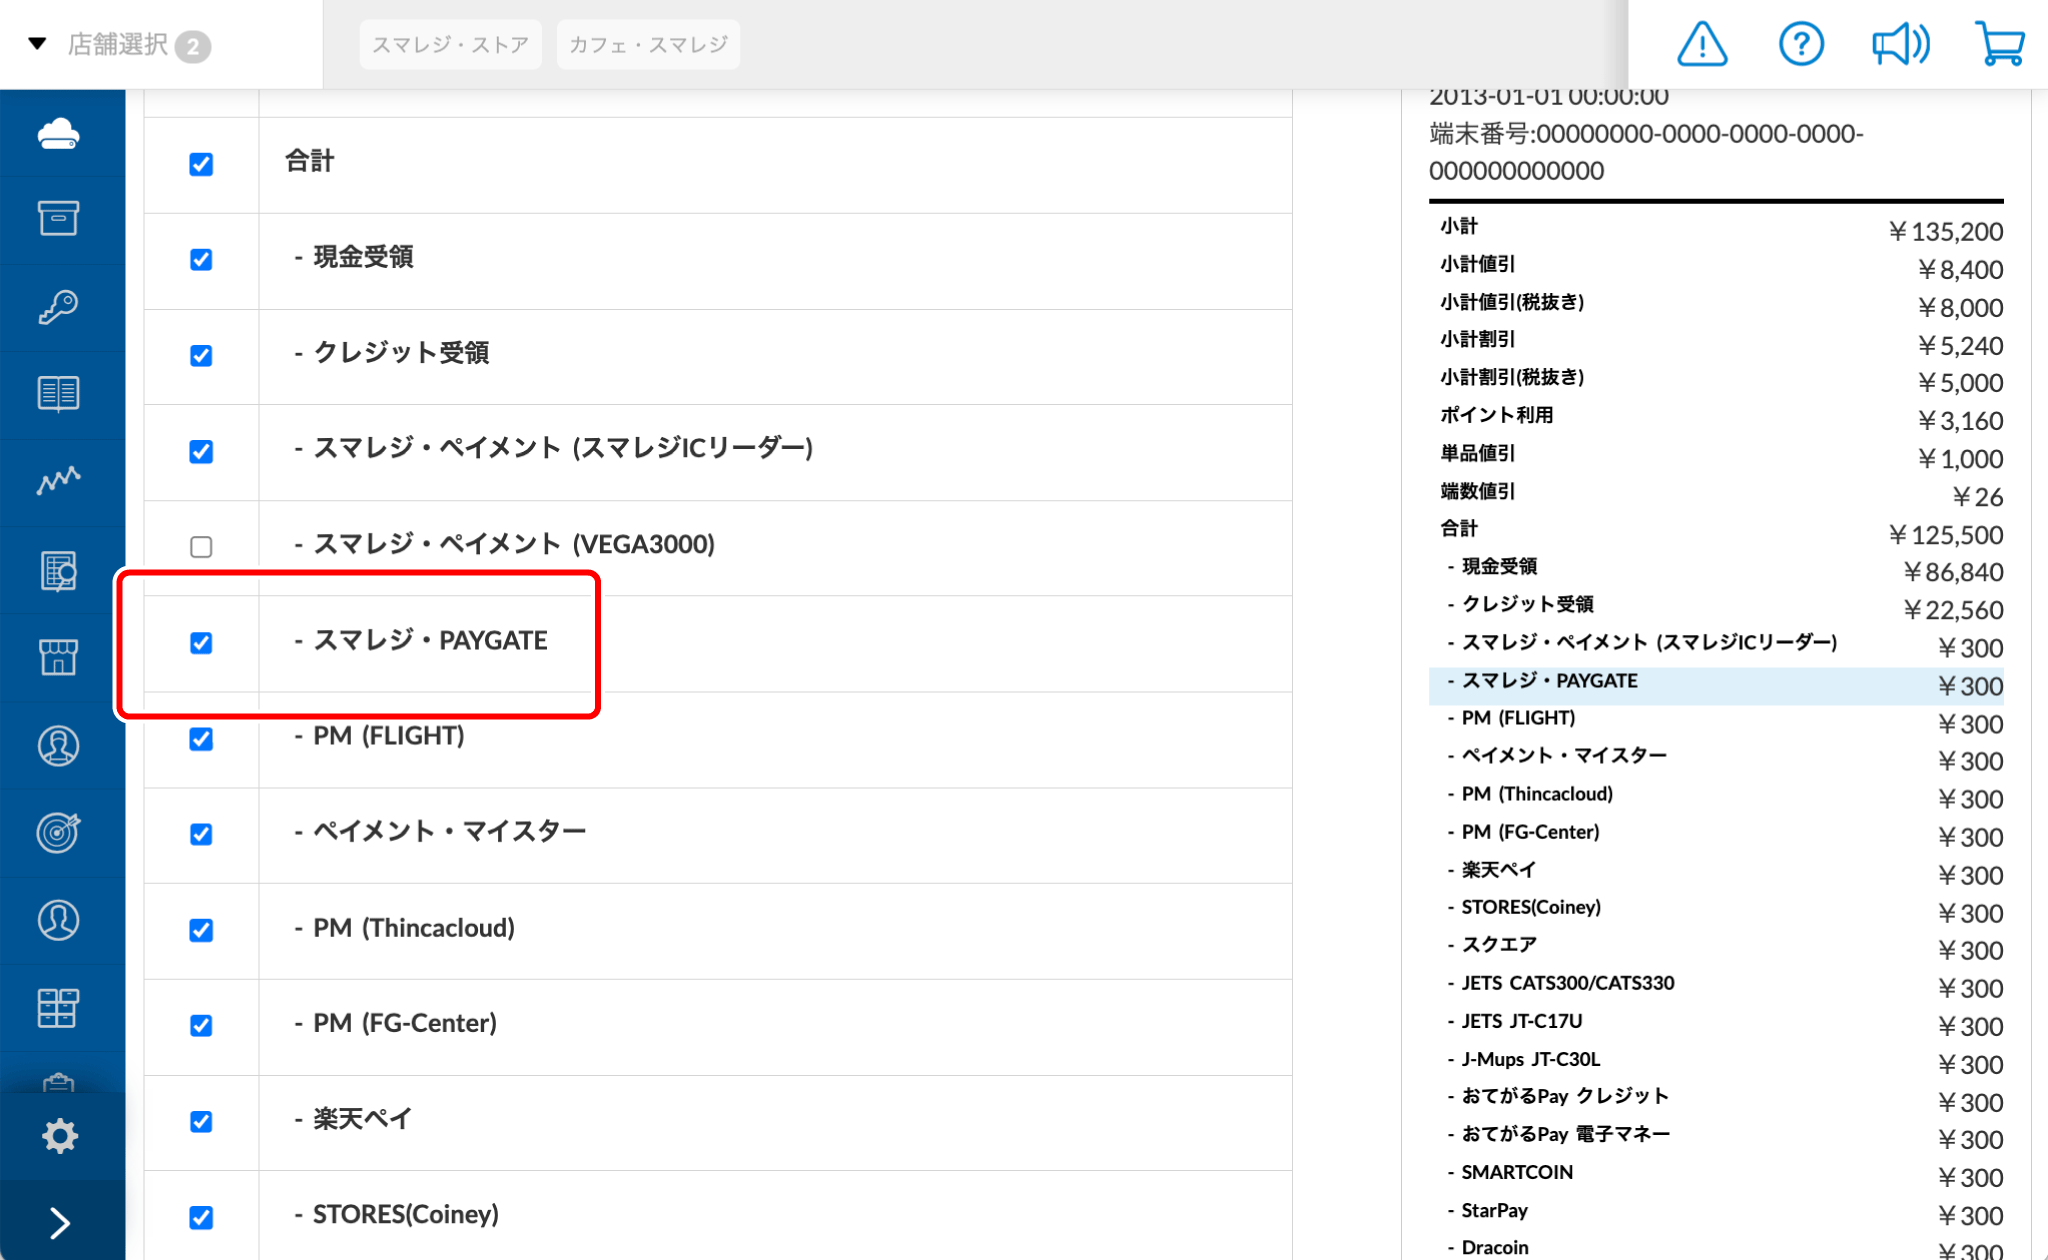The height and width of the screenshot is (1260, 2048).
Task: Click the ポイント利用 line in the receipt preview
Action: (1716, 419)
